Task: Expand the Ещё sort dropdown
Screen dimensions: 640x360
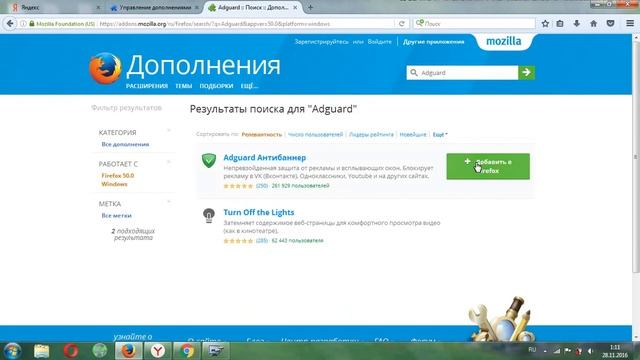Action: (x=440, y=134)
